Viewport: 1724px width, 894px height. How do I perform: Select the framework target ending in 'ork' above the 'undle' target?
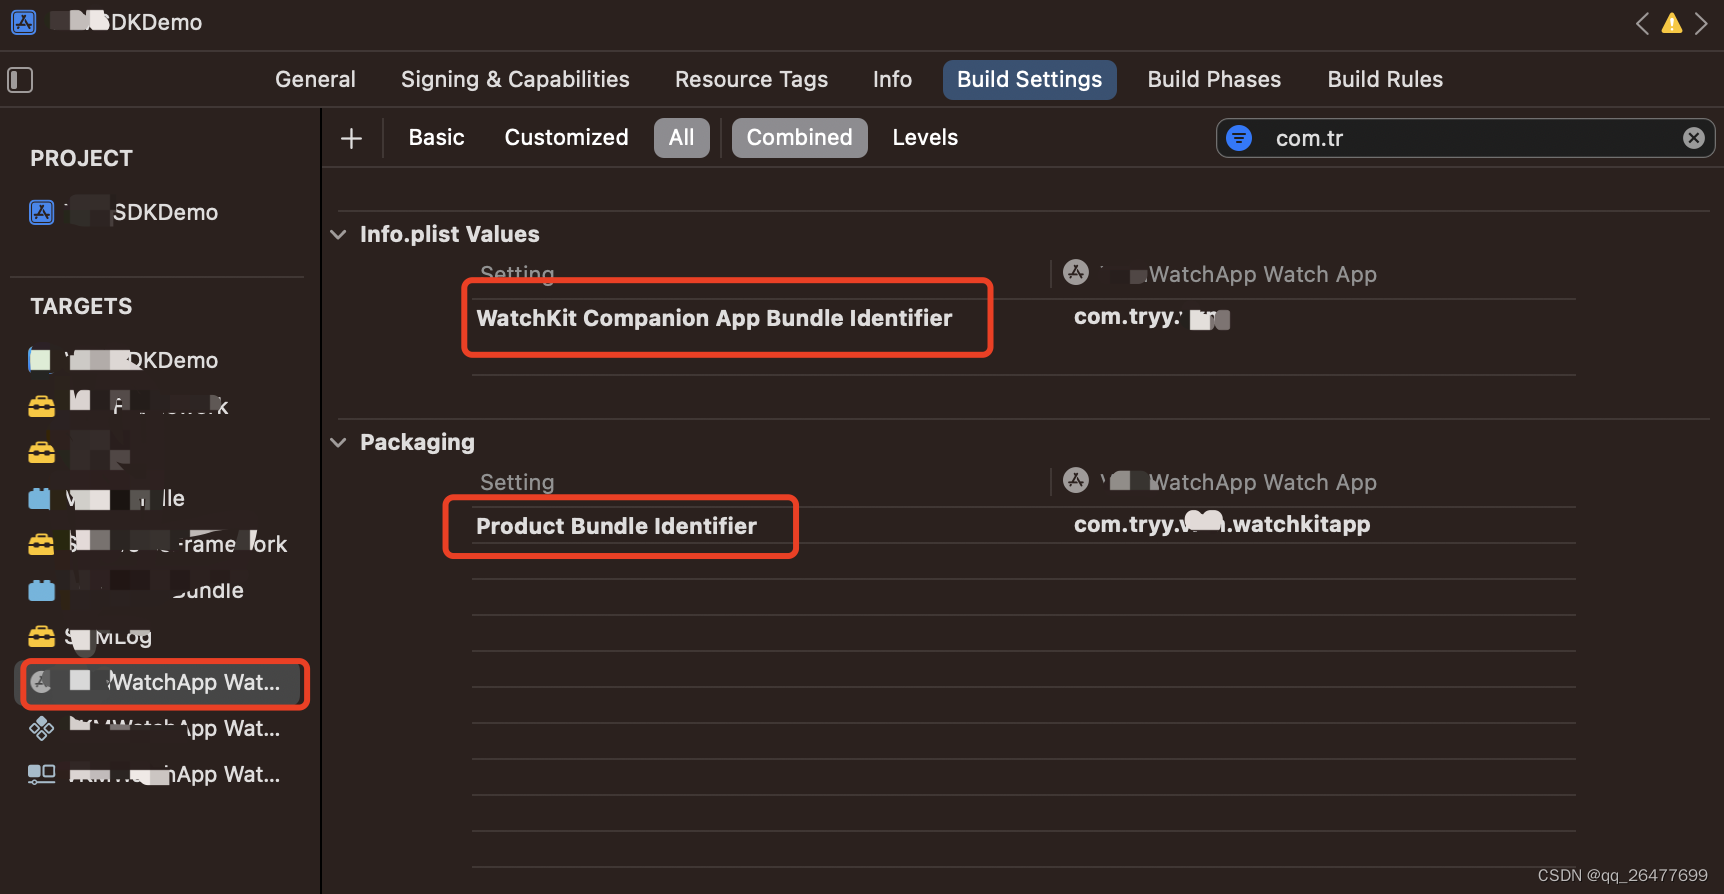[x=158, y=544]
